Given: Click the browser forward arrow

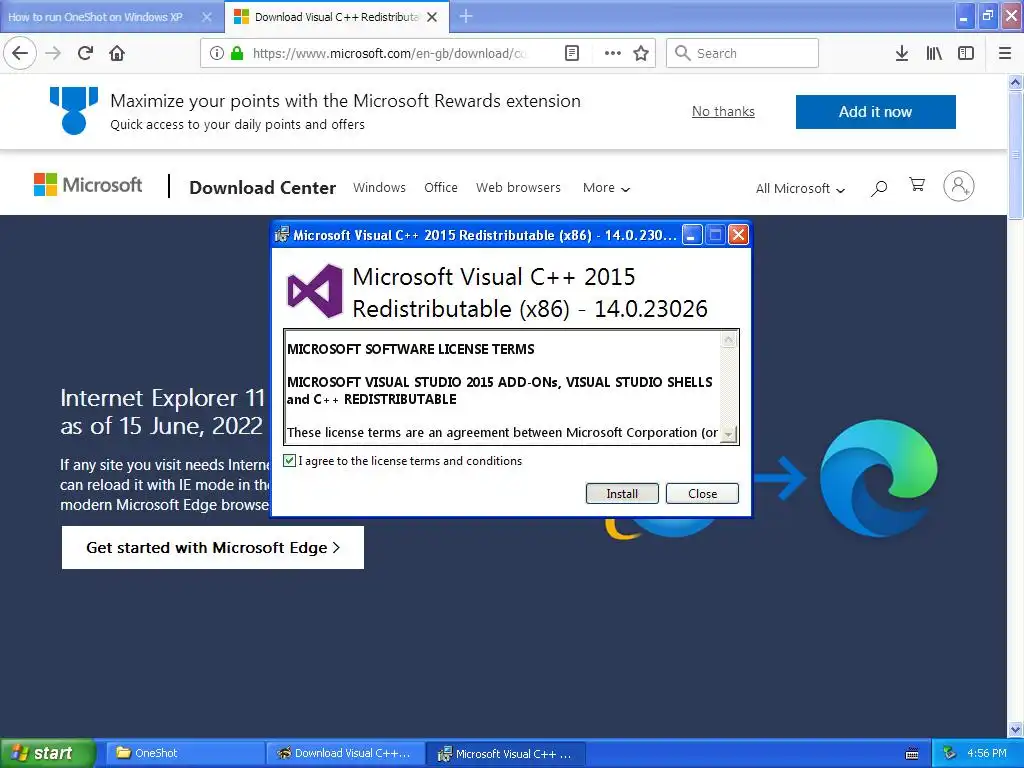Looking at the screenshot, I should [x=53, y=53].
